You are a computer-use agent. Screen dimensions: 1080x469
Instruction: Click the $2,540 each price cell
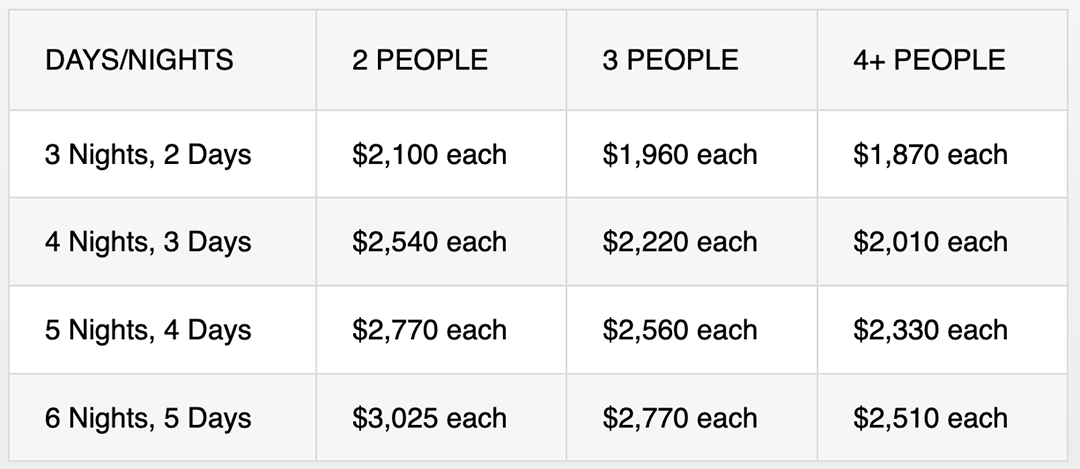click(429, 242)
